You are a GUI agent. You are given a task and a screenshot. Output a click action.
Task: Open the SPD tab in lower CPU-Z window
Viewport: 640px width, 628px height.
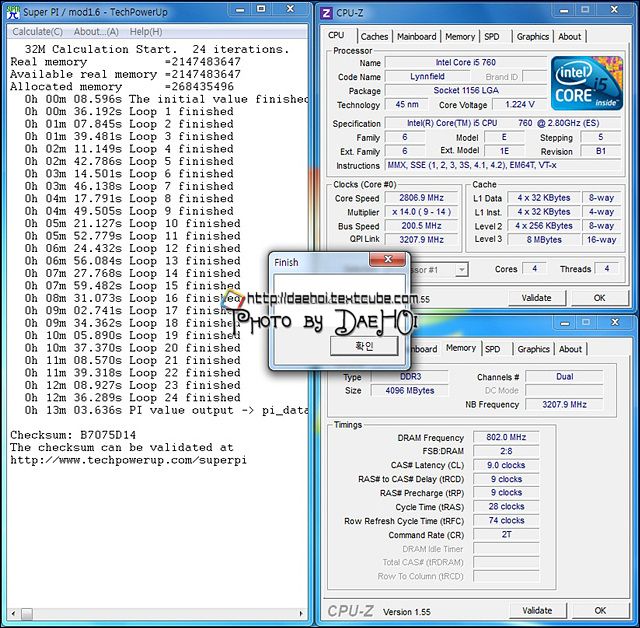click(493, 349)
